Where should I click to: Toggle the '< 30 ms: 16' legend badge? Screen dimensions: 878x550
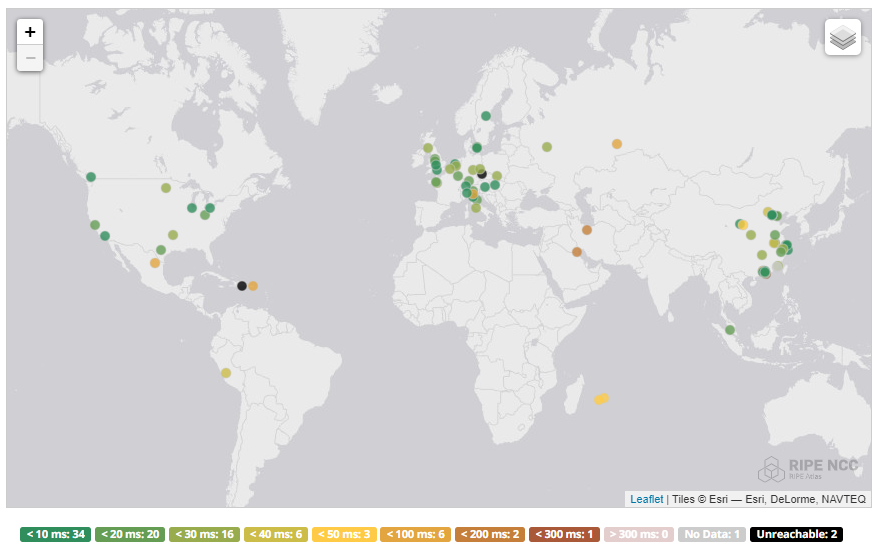204,534
